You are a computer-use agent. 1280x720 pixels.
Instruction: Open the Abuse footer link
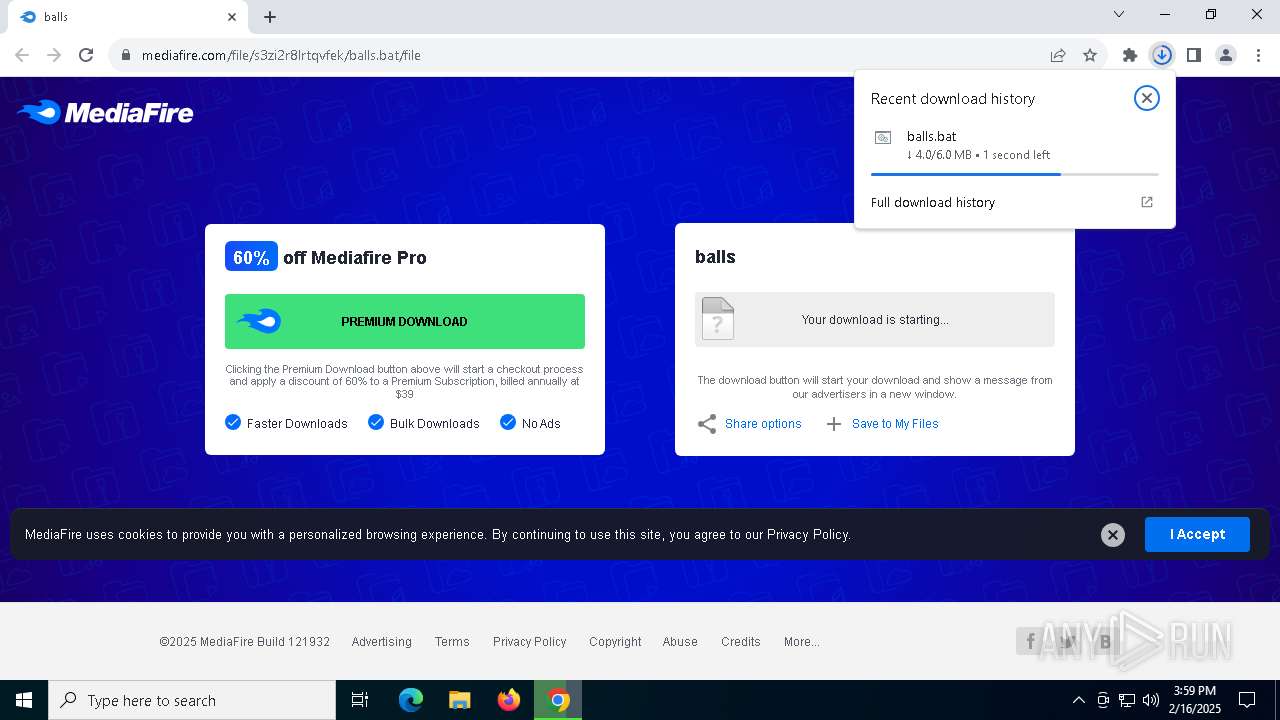point(680,642)
